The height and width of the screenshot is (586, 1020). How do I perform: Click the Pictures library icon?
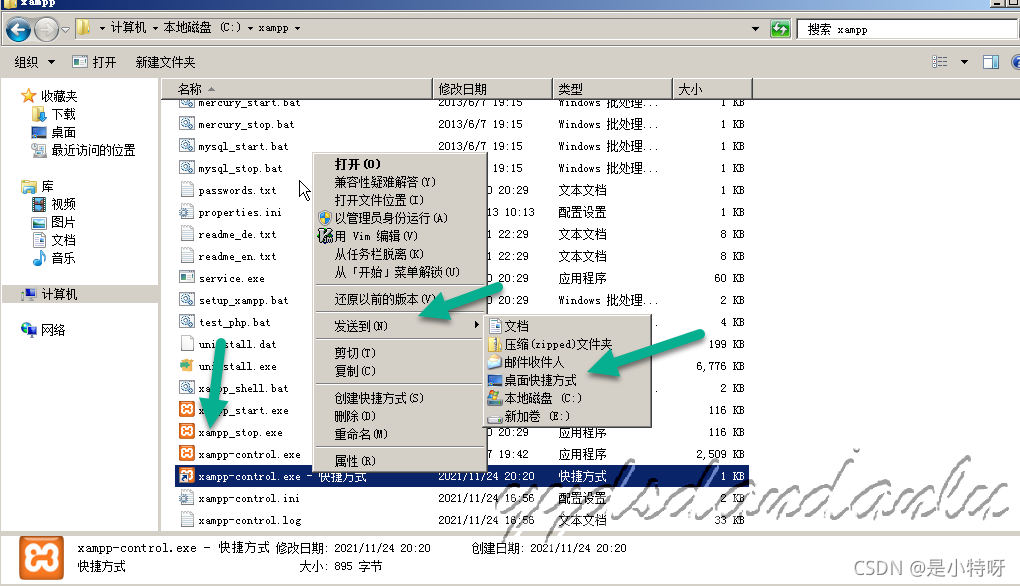38,222
